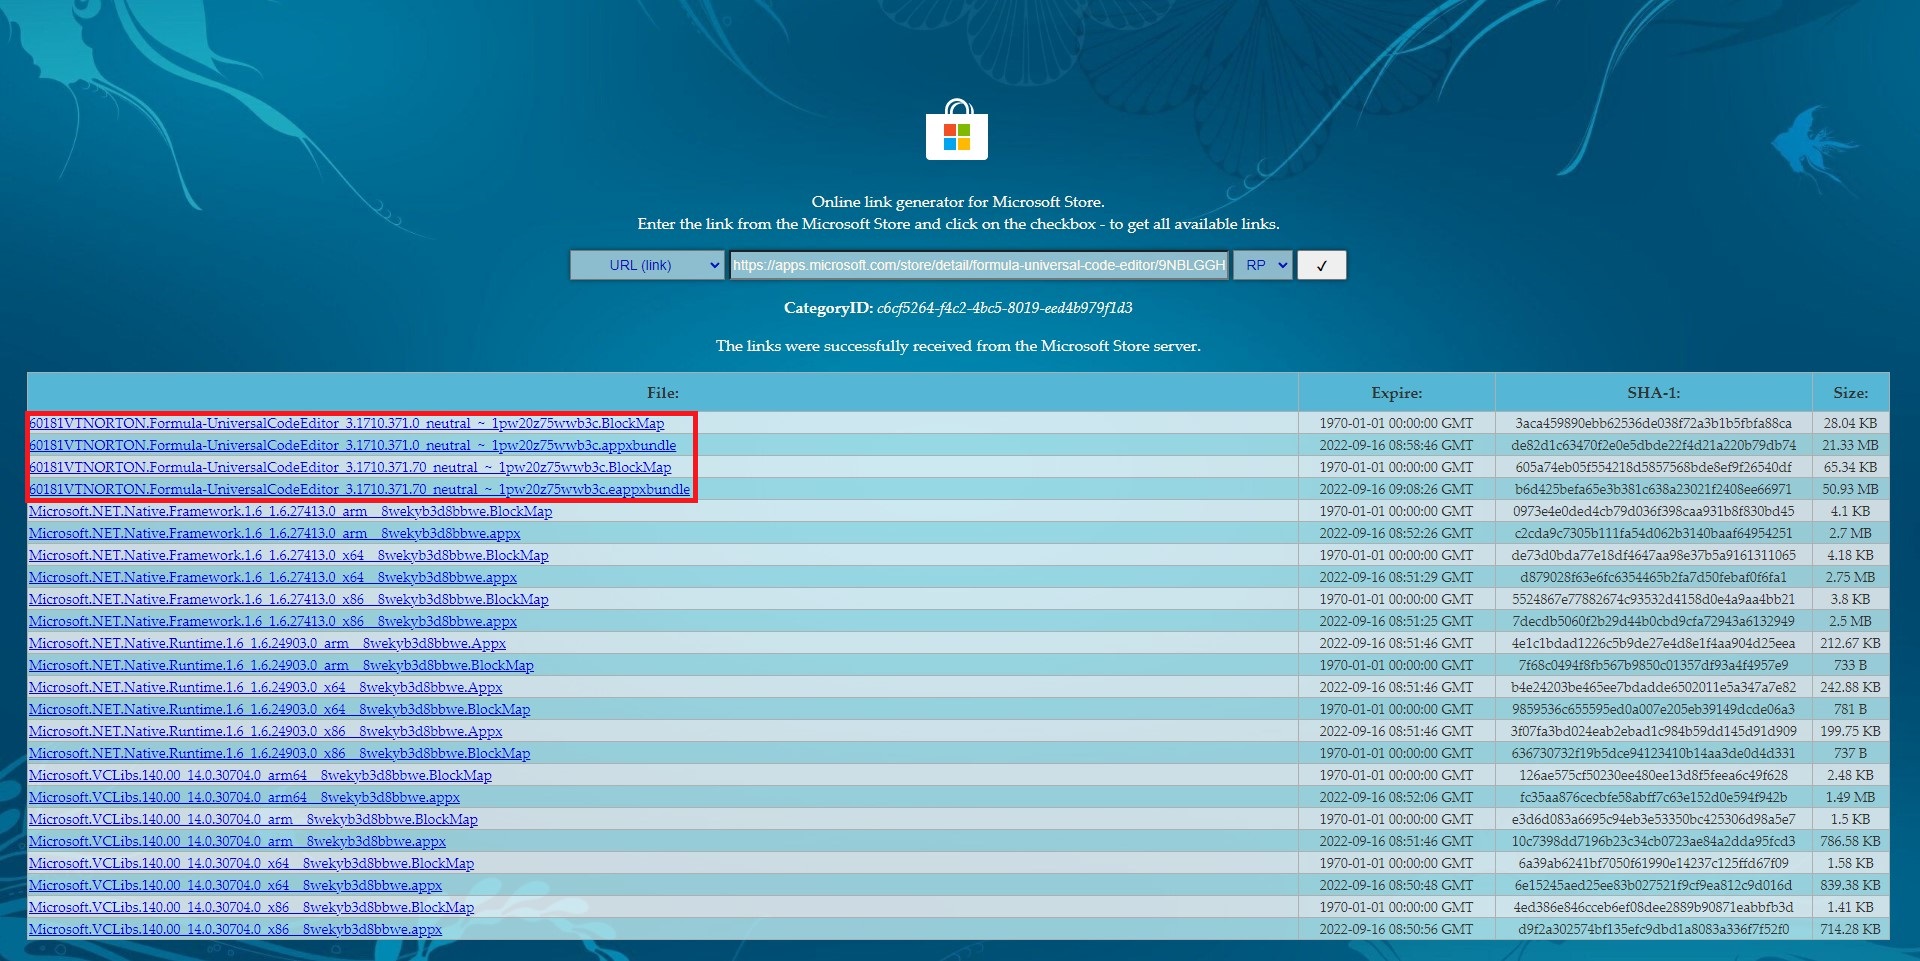Click expire time 2022-09-16 09:08:26 GMT
This screenshot has width=1920, height=961.
1396,489
